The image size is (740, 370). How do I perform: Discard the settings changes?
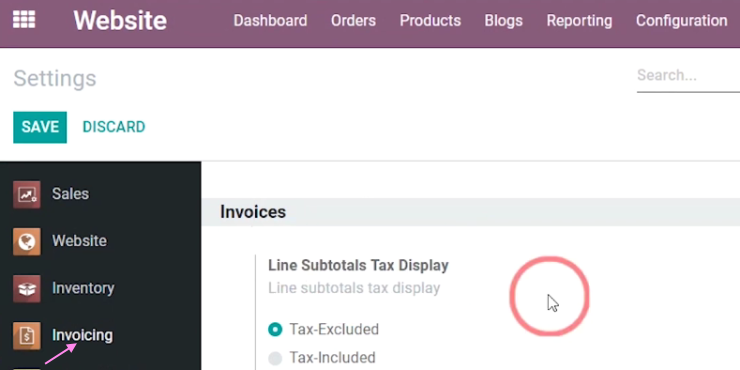[114, 127]
